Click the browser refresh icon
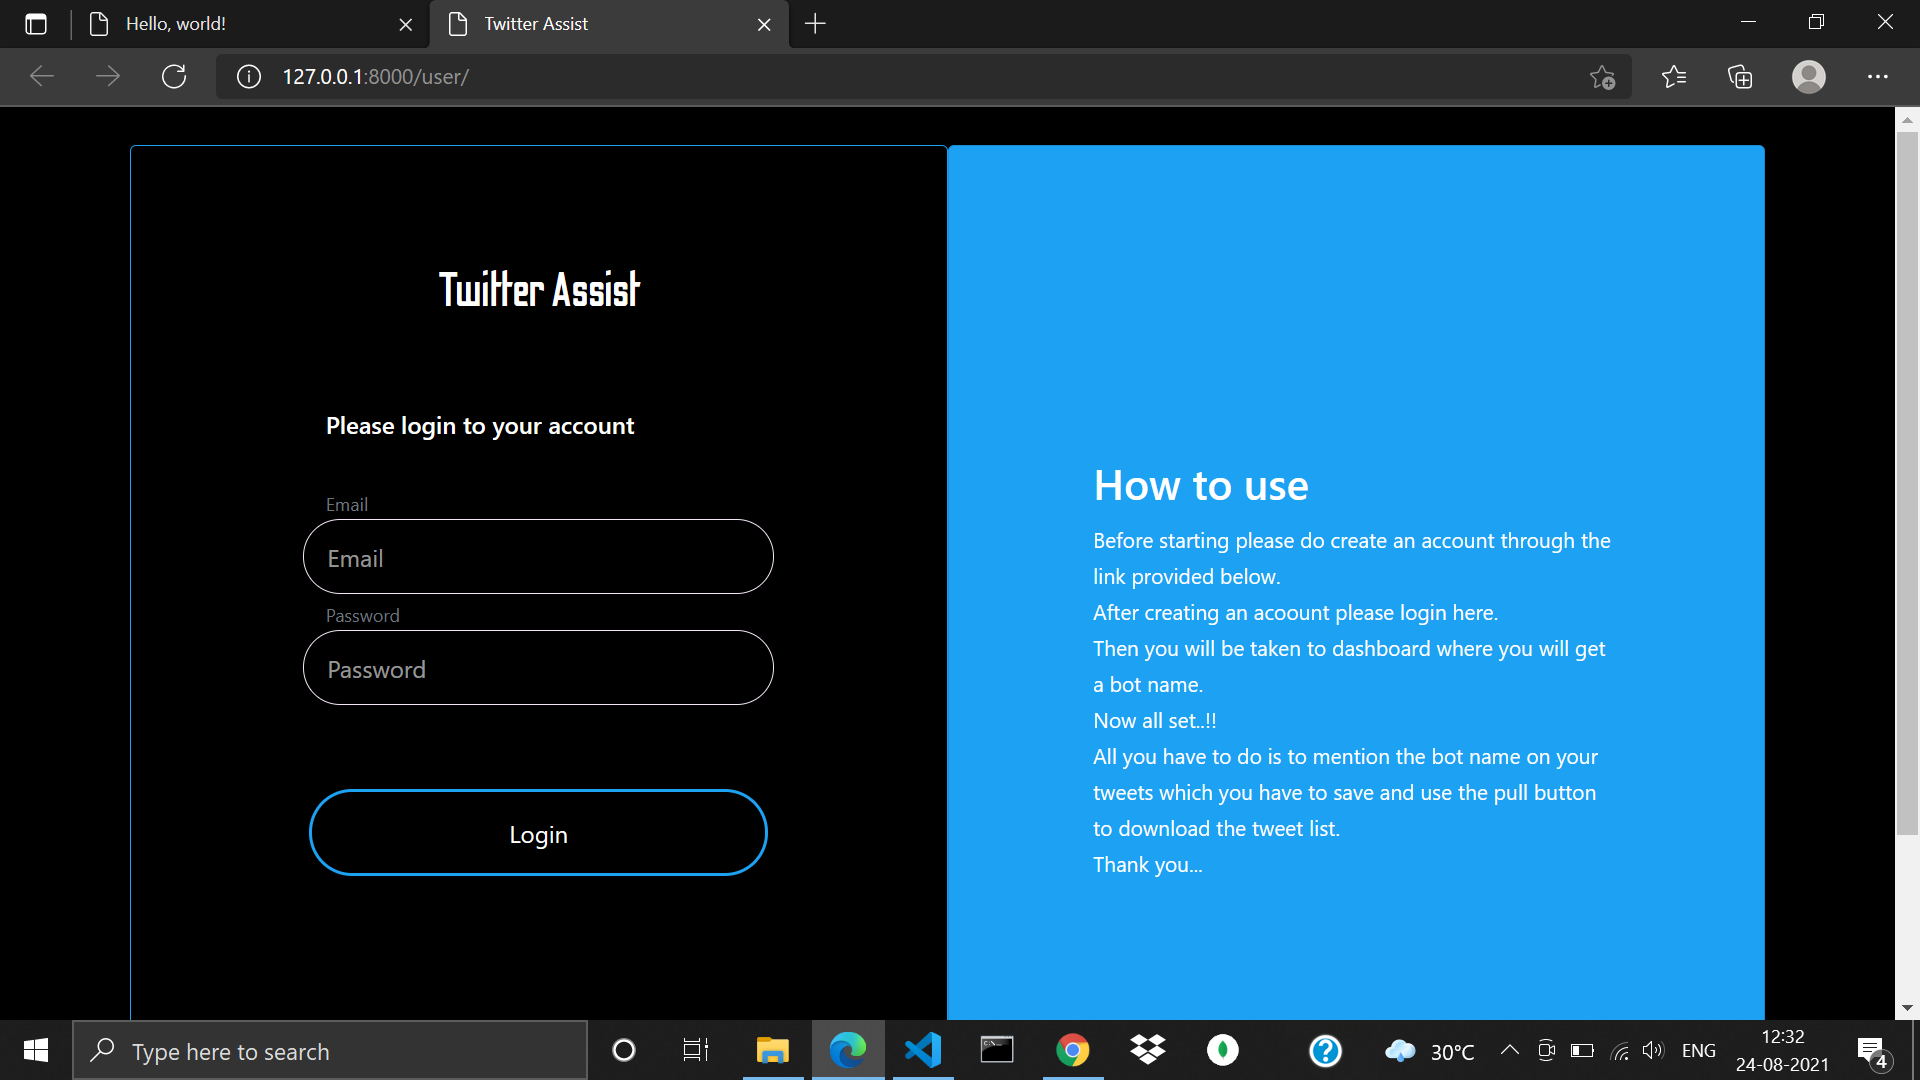The width and height of the screenshot is (1920, 1080). [174, 77]
